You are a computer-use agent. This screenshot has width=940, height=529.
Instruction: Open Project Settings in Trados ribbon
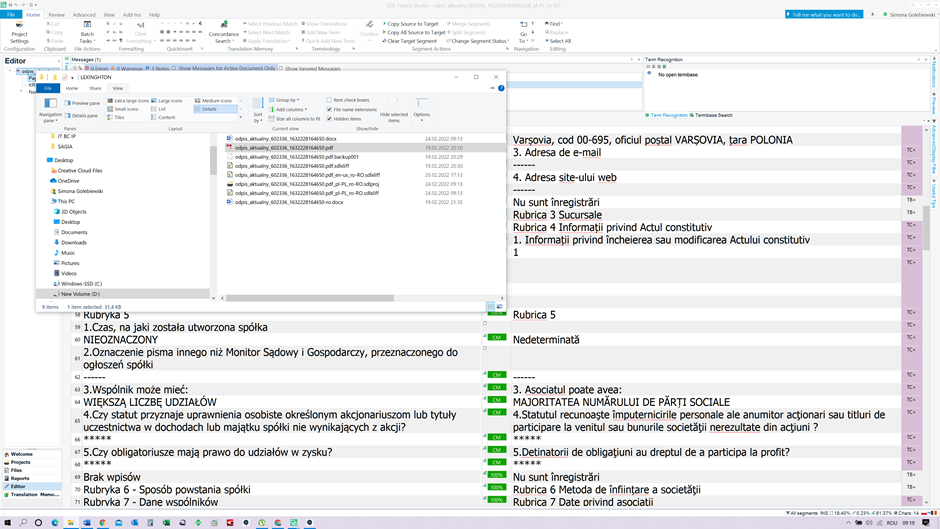pyautogui.click(x=19, y=32)
